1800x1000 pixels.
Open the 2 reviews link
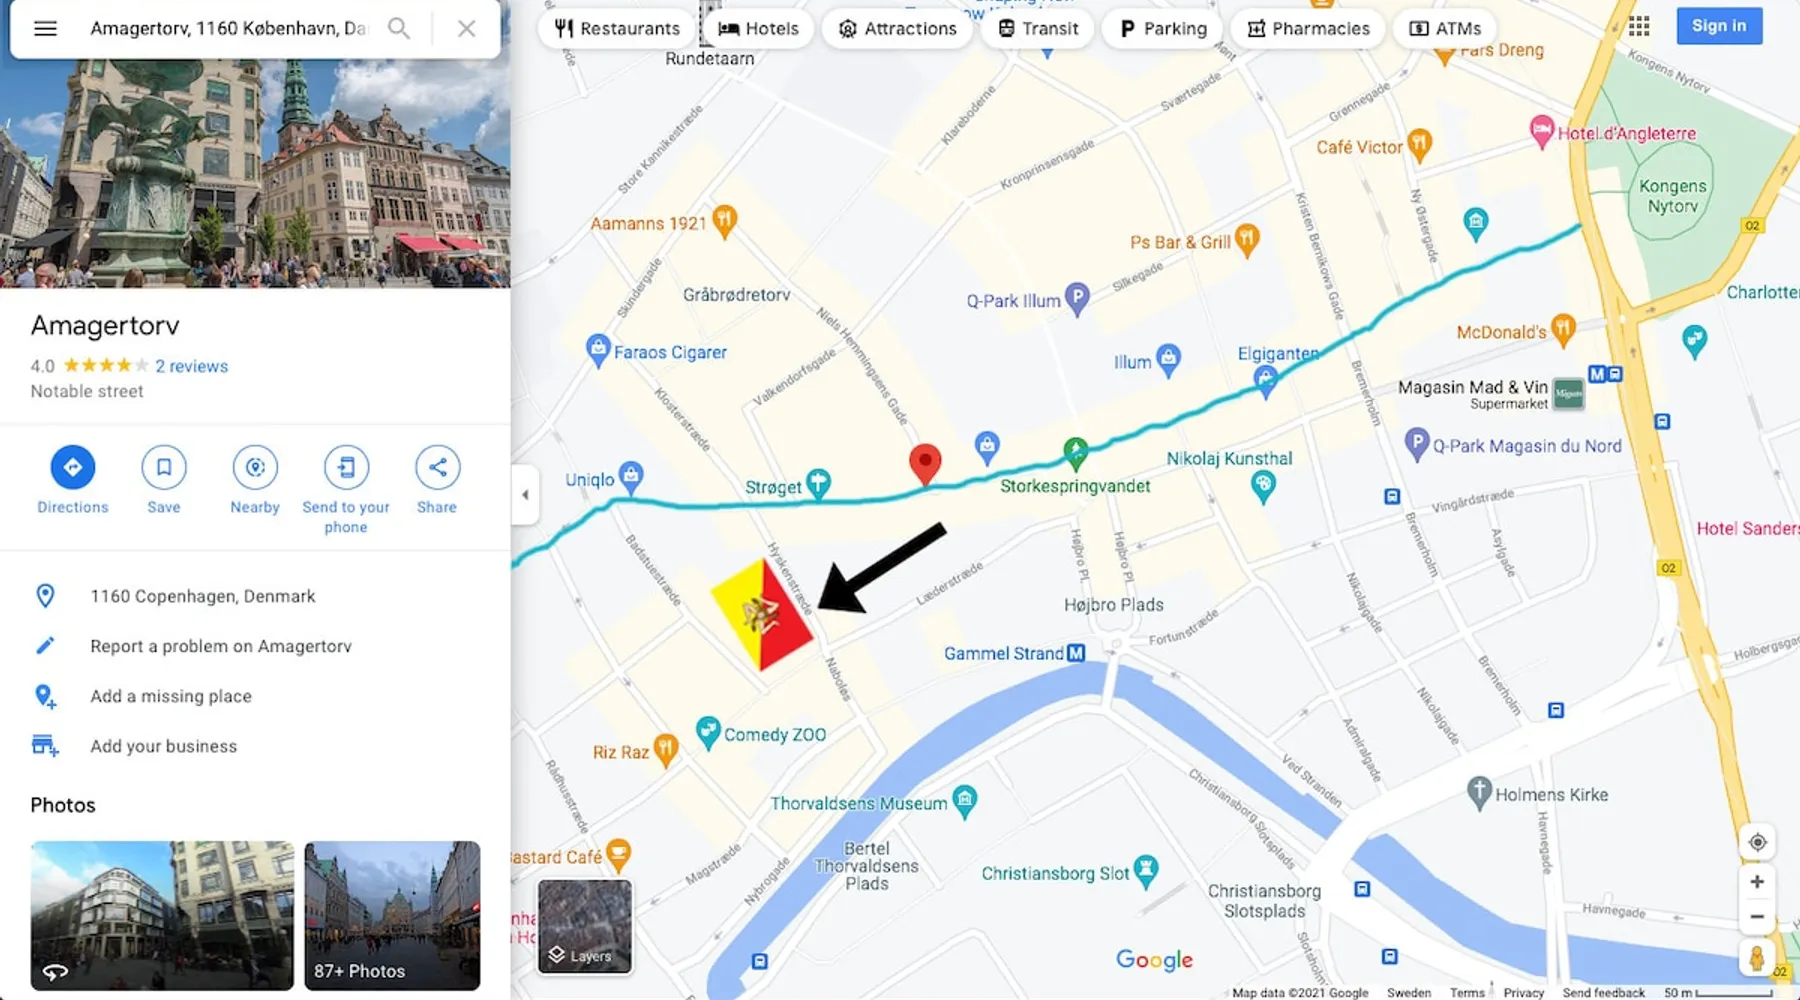click(x=192, y=366)
